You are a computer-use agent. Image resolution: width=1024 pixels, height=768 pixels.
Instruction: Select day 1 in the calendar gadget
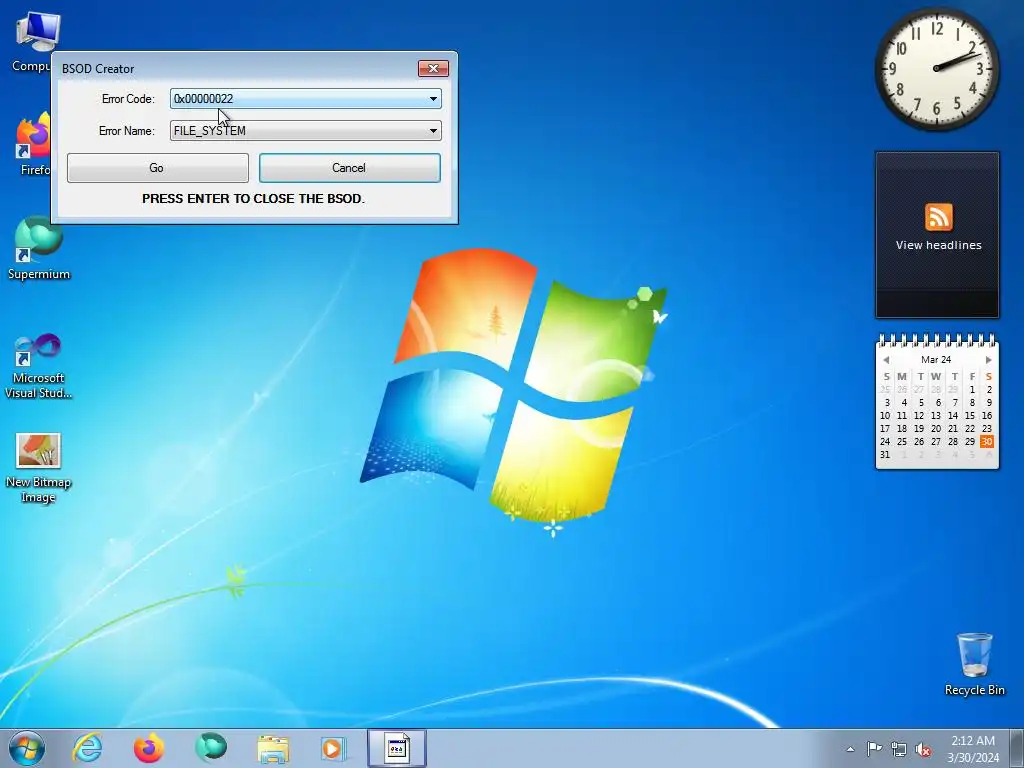(972, 390)
